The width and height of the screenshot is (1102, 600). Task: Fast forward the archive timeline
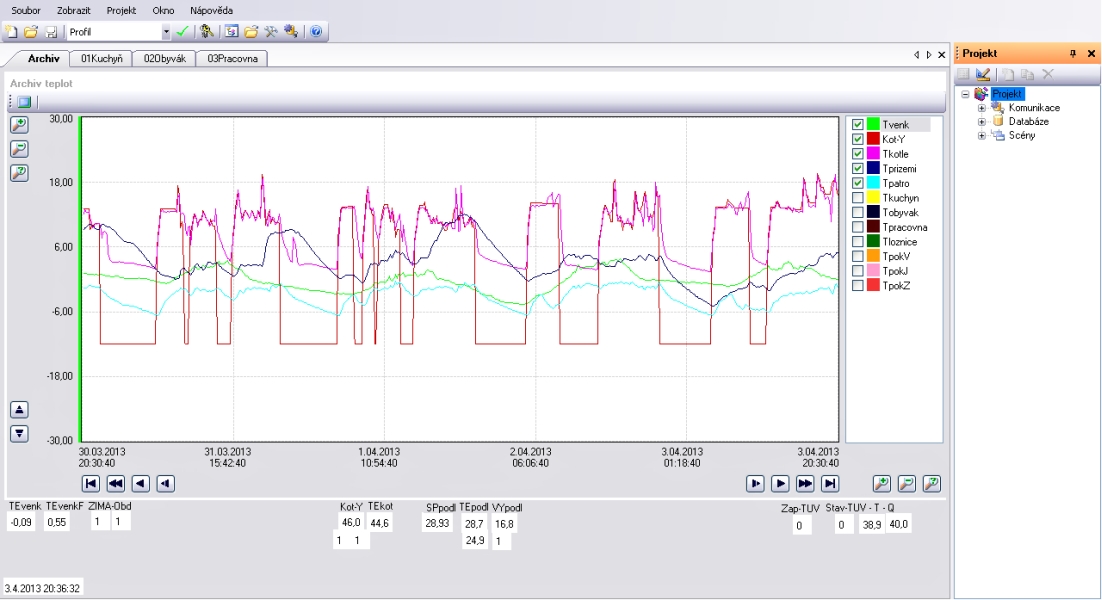805,483
